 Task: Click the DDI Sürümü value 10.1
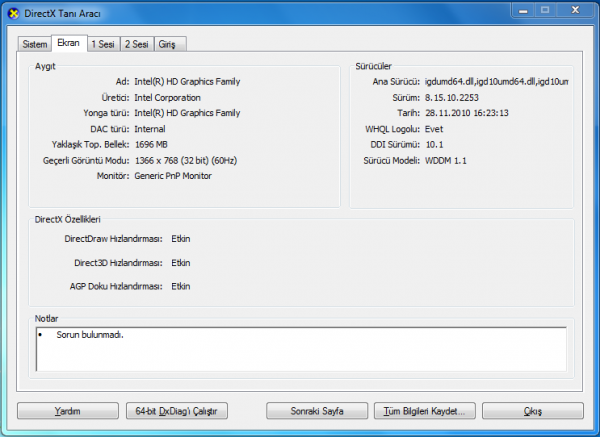tap(434, 144)
